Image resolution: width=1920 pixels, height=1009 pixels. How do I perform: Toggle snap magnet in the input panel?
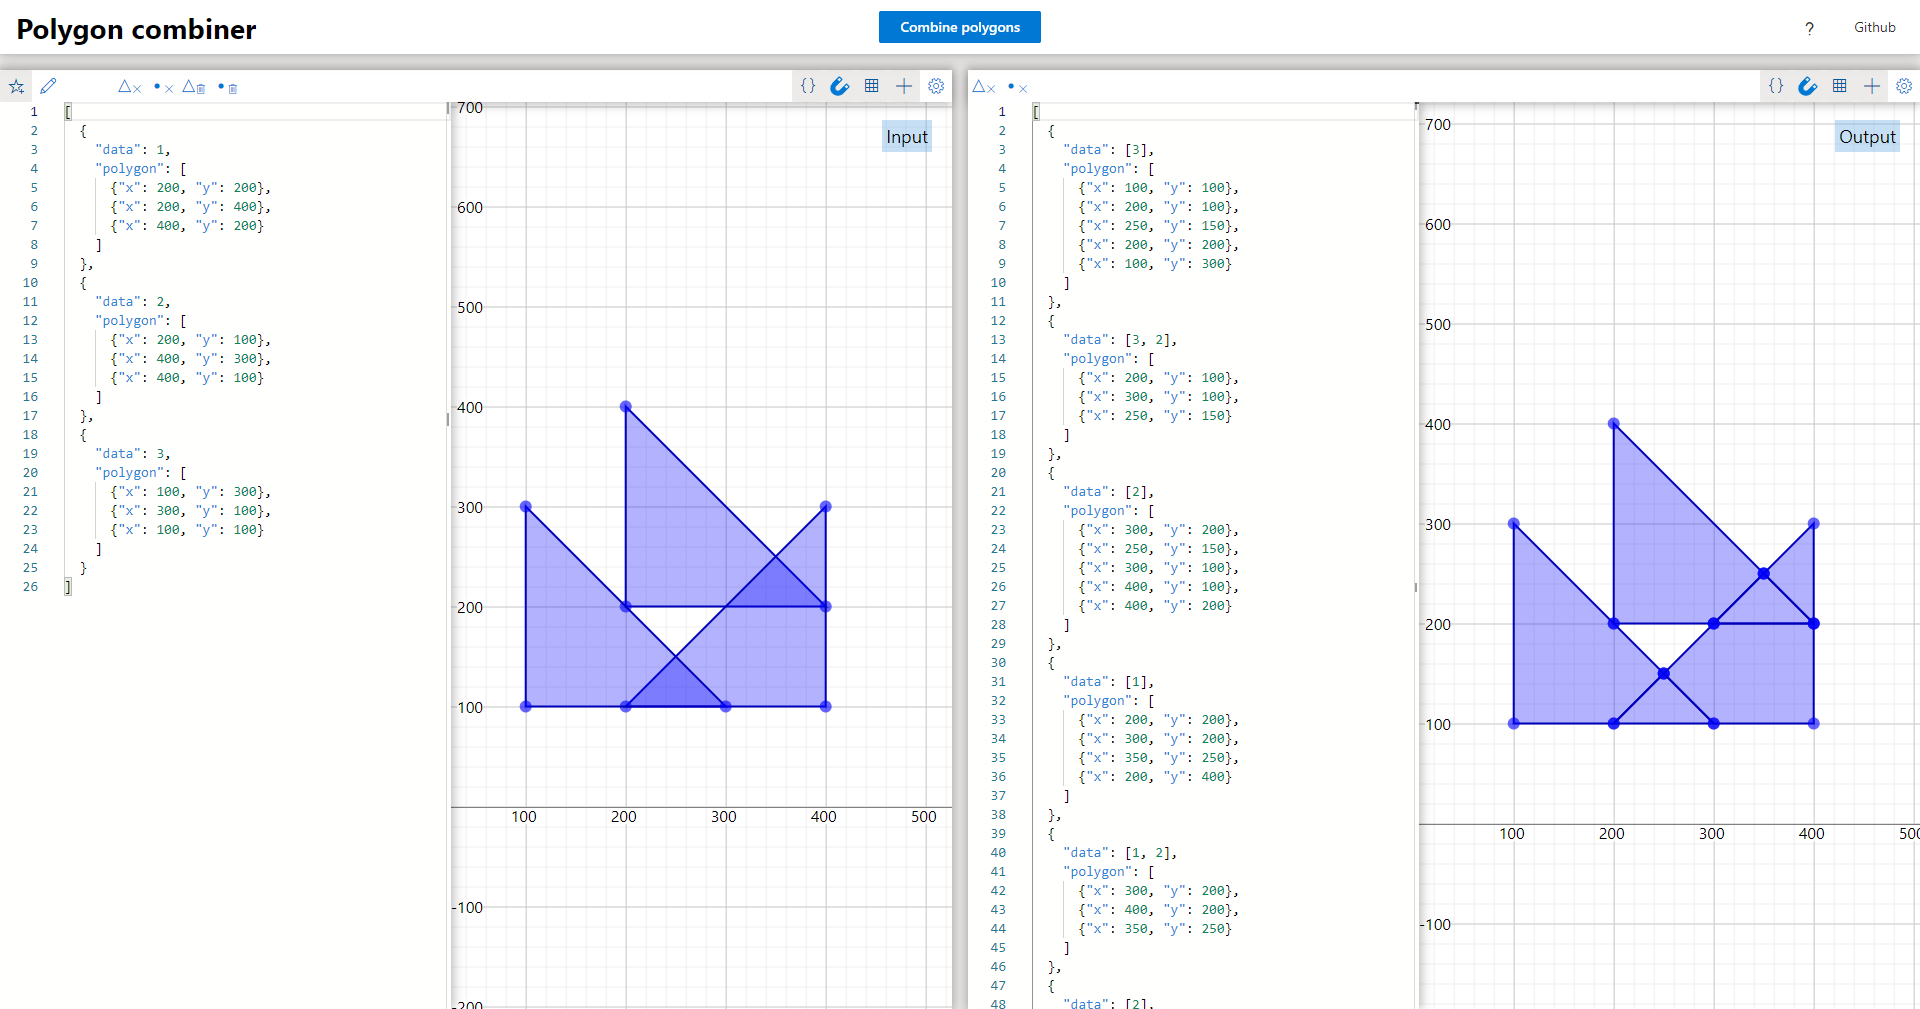coord(840,86)
